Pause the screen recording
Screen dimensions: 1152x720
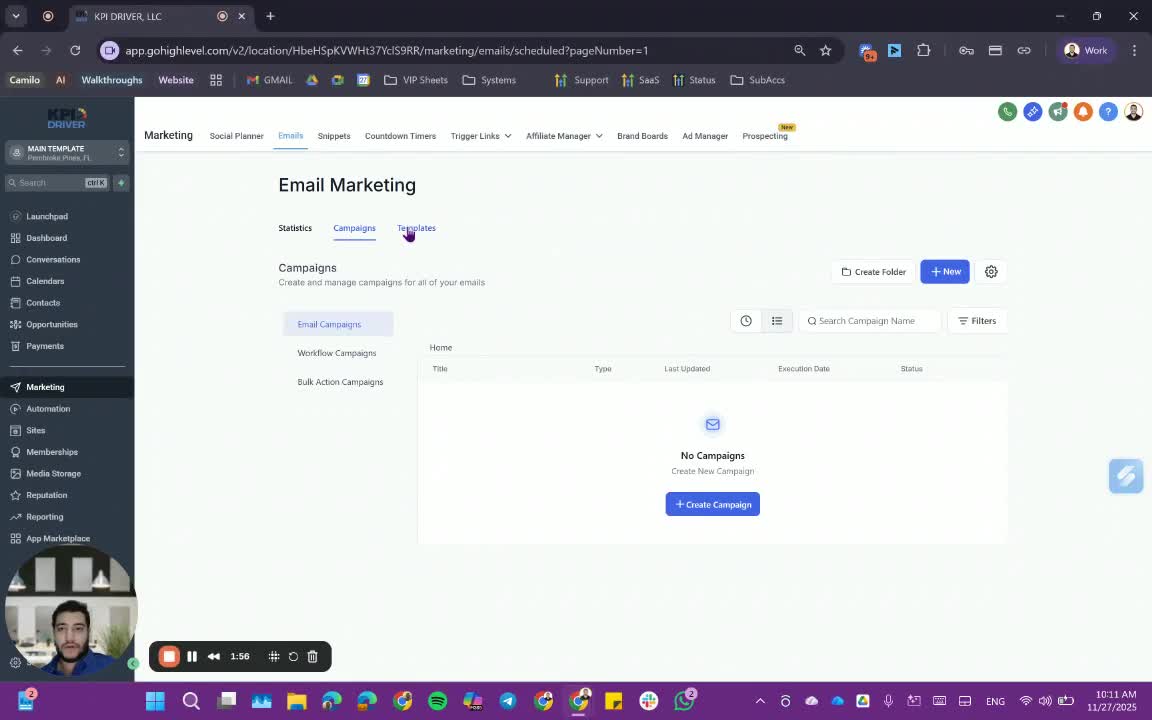[x=192, y=657]
